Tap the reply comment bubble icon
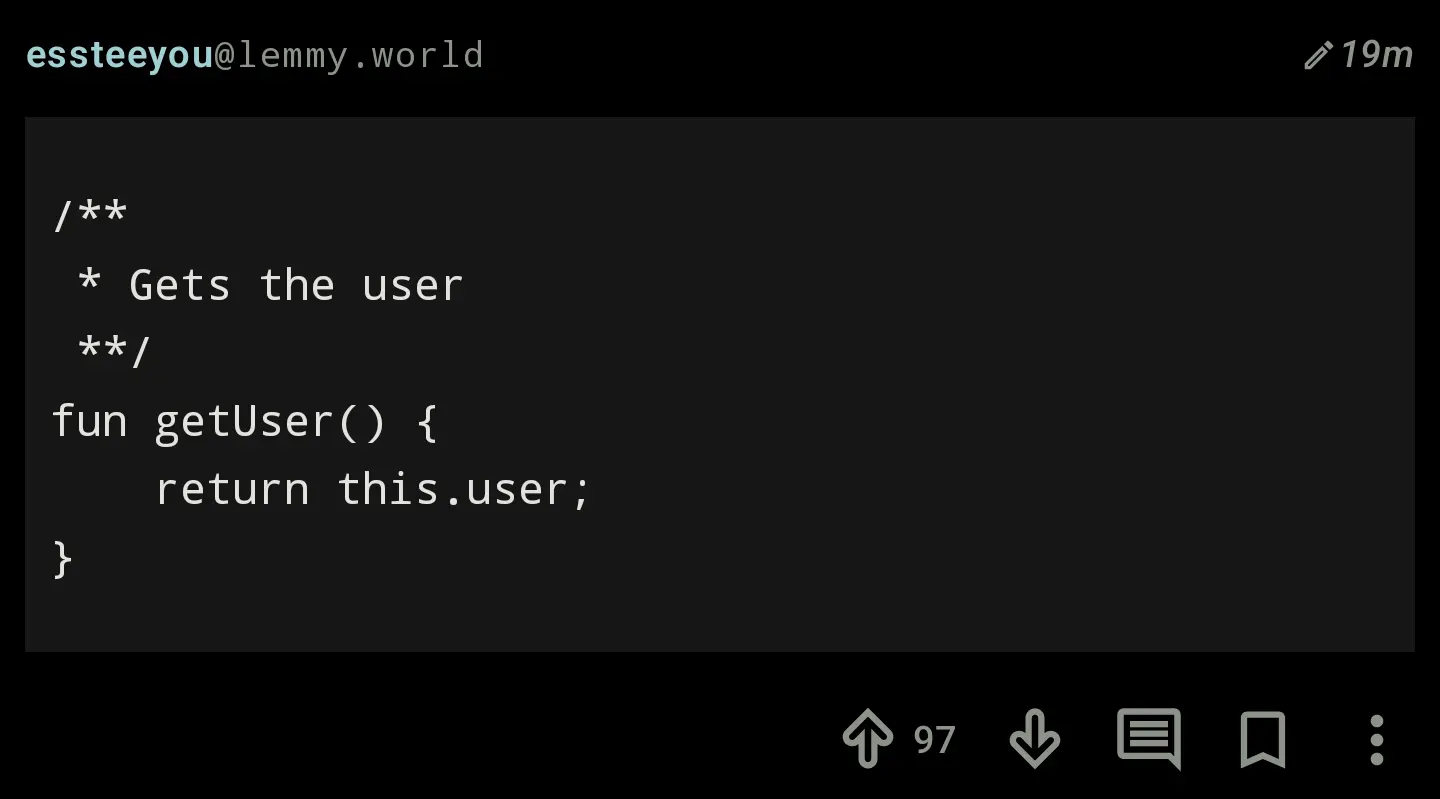1440x799 pixels. click(x=1147, y=739)
